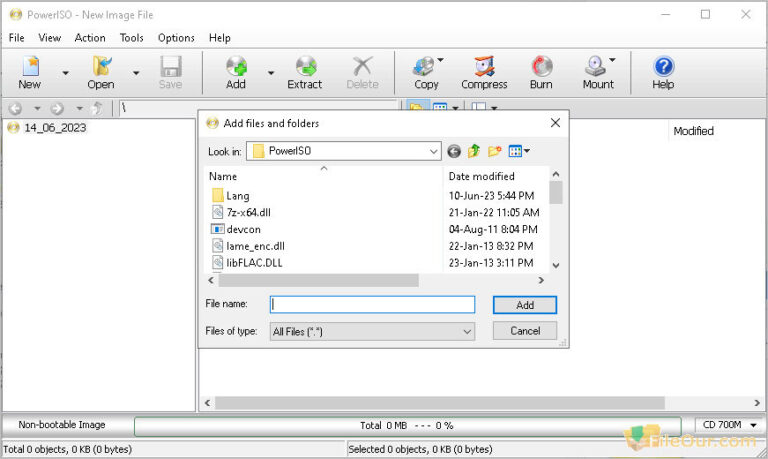
Task: Click the Forward navigation arrow in main window
Action: (57, 108)
